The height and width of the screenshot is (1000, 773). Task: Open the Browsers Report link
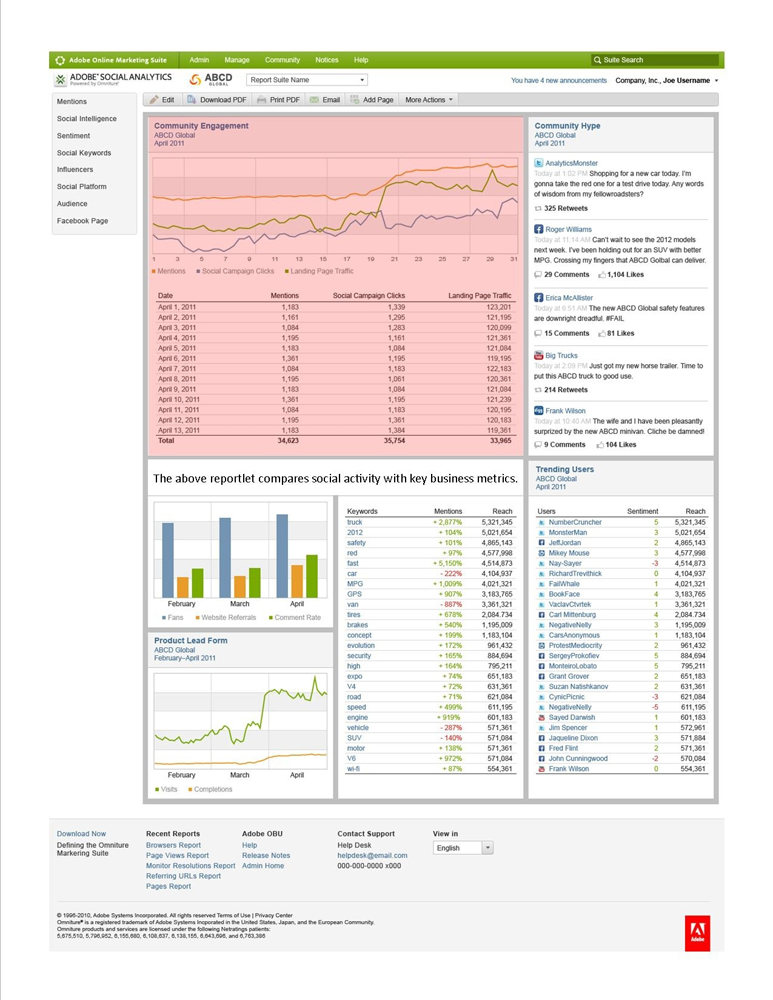click(x=173, y=845)
